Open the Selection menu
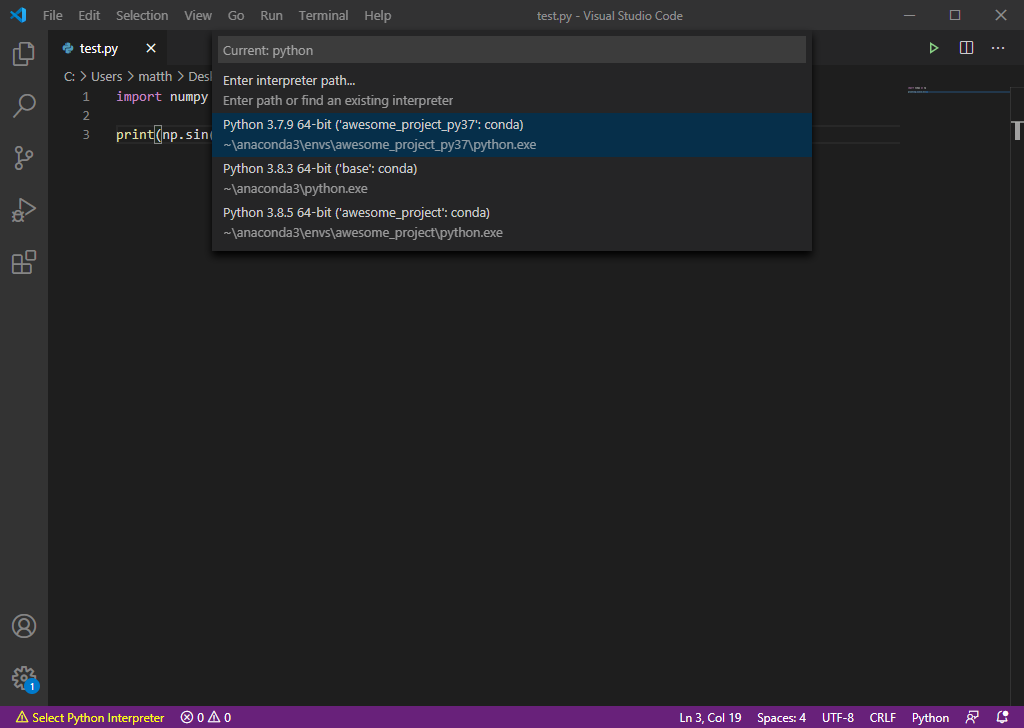This screenshot has height=728, width=1024. (142, 15)
